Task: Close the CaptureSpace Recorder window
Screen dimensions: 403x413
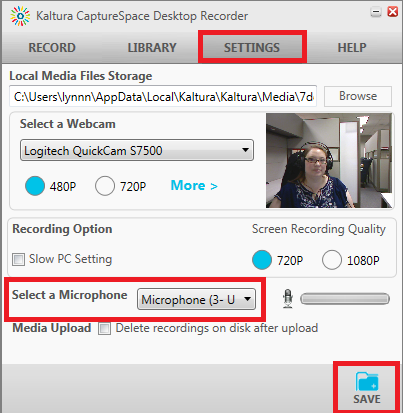Action: tap(393, 12)
